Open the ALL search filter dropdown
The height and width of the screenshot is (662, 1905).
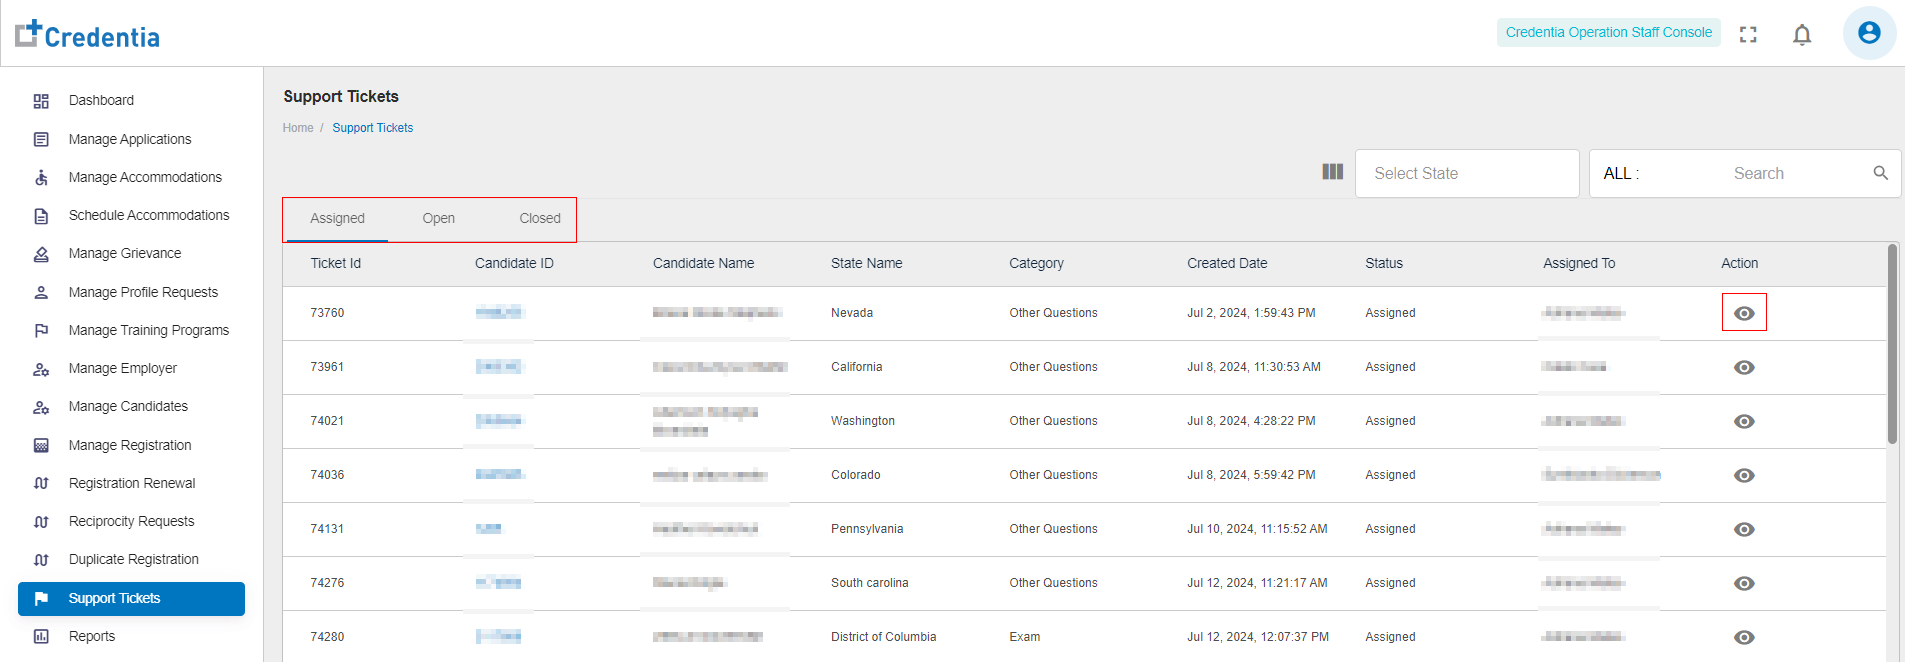point(1621,174)
